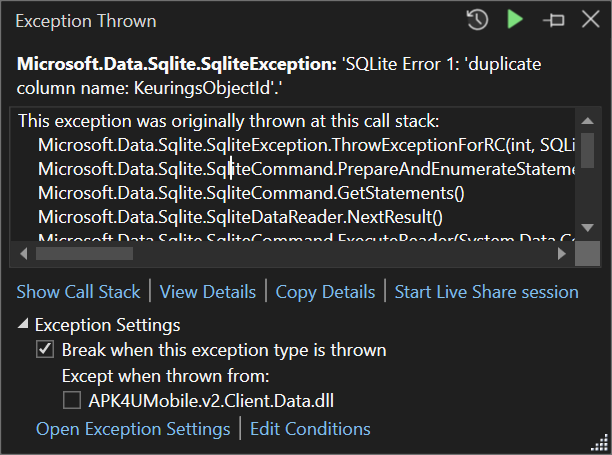Click Copy Details

tap(325, 292)
